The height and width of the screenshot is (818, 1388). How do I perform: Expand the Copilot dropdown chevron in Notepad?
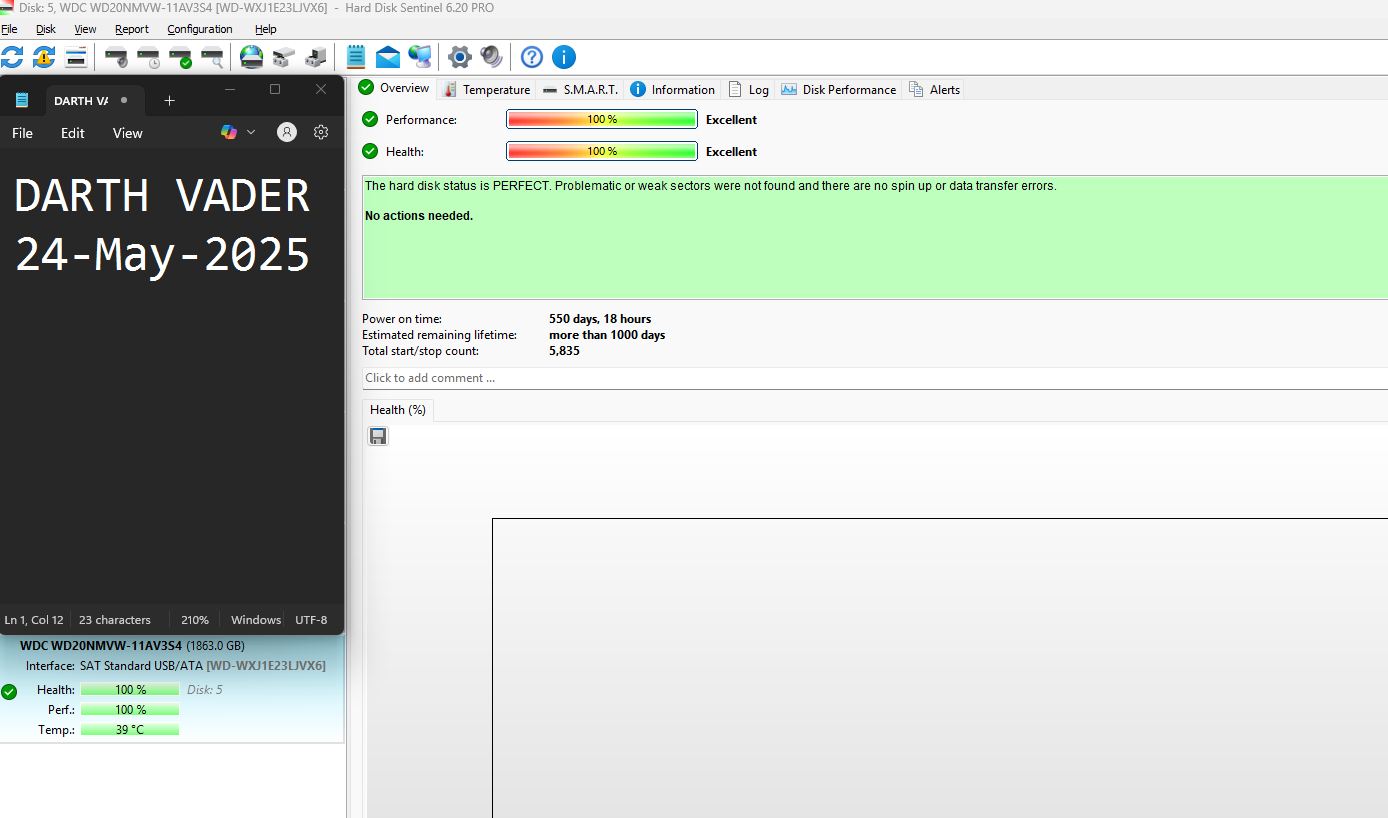pos(251,132)
